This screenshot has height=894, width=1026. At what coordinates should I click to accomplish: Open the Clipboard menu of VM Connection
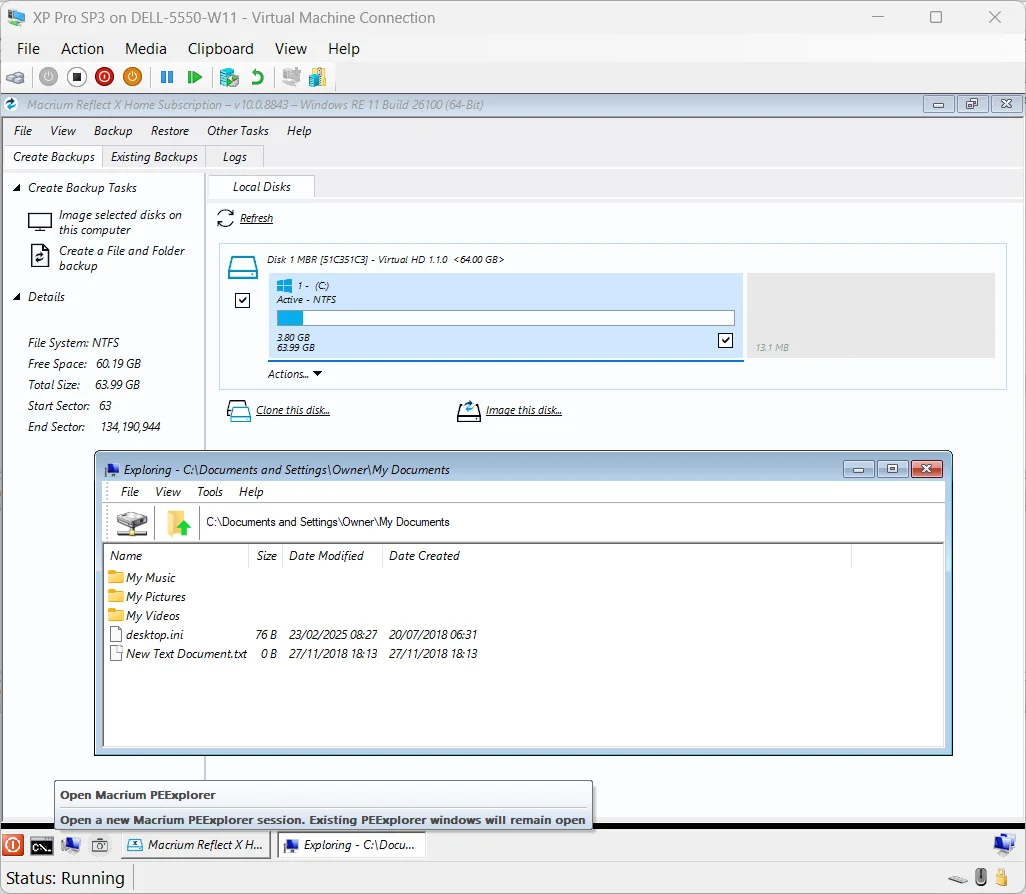point(221,49)
